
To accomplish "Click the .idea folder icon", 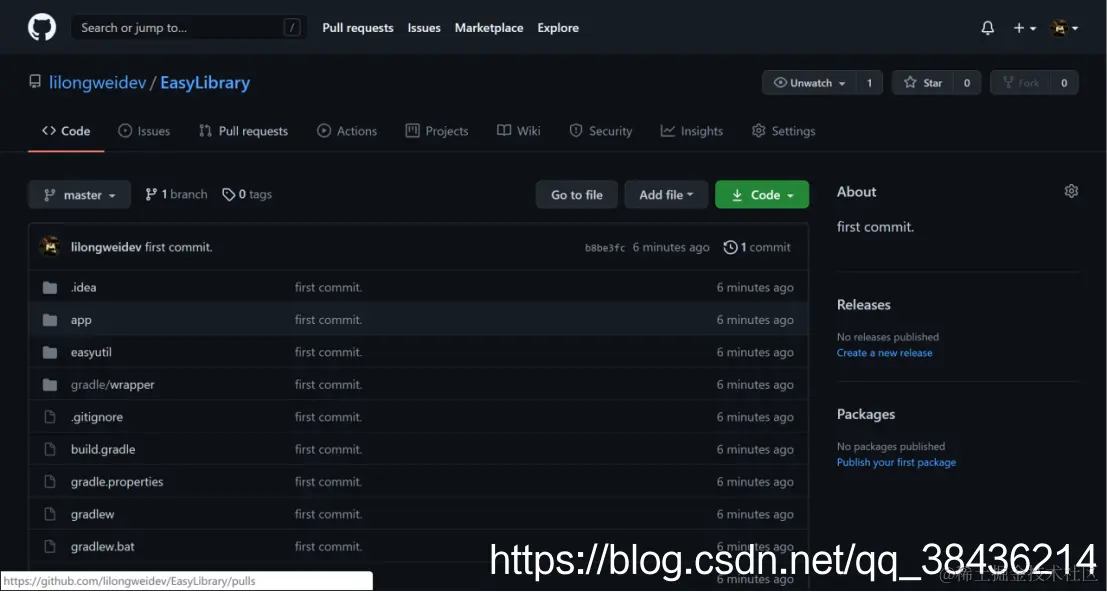I will tap(49, 287).
